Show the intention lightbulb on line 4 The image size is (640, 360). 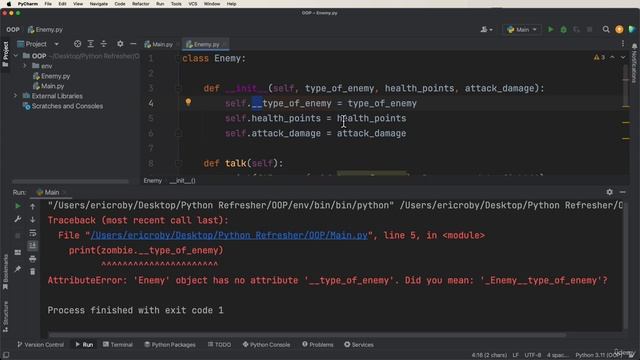(x=188, y=102)
